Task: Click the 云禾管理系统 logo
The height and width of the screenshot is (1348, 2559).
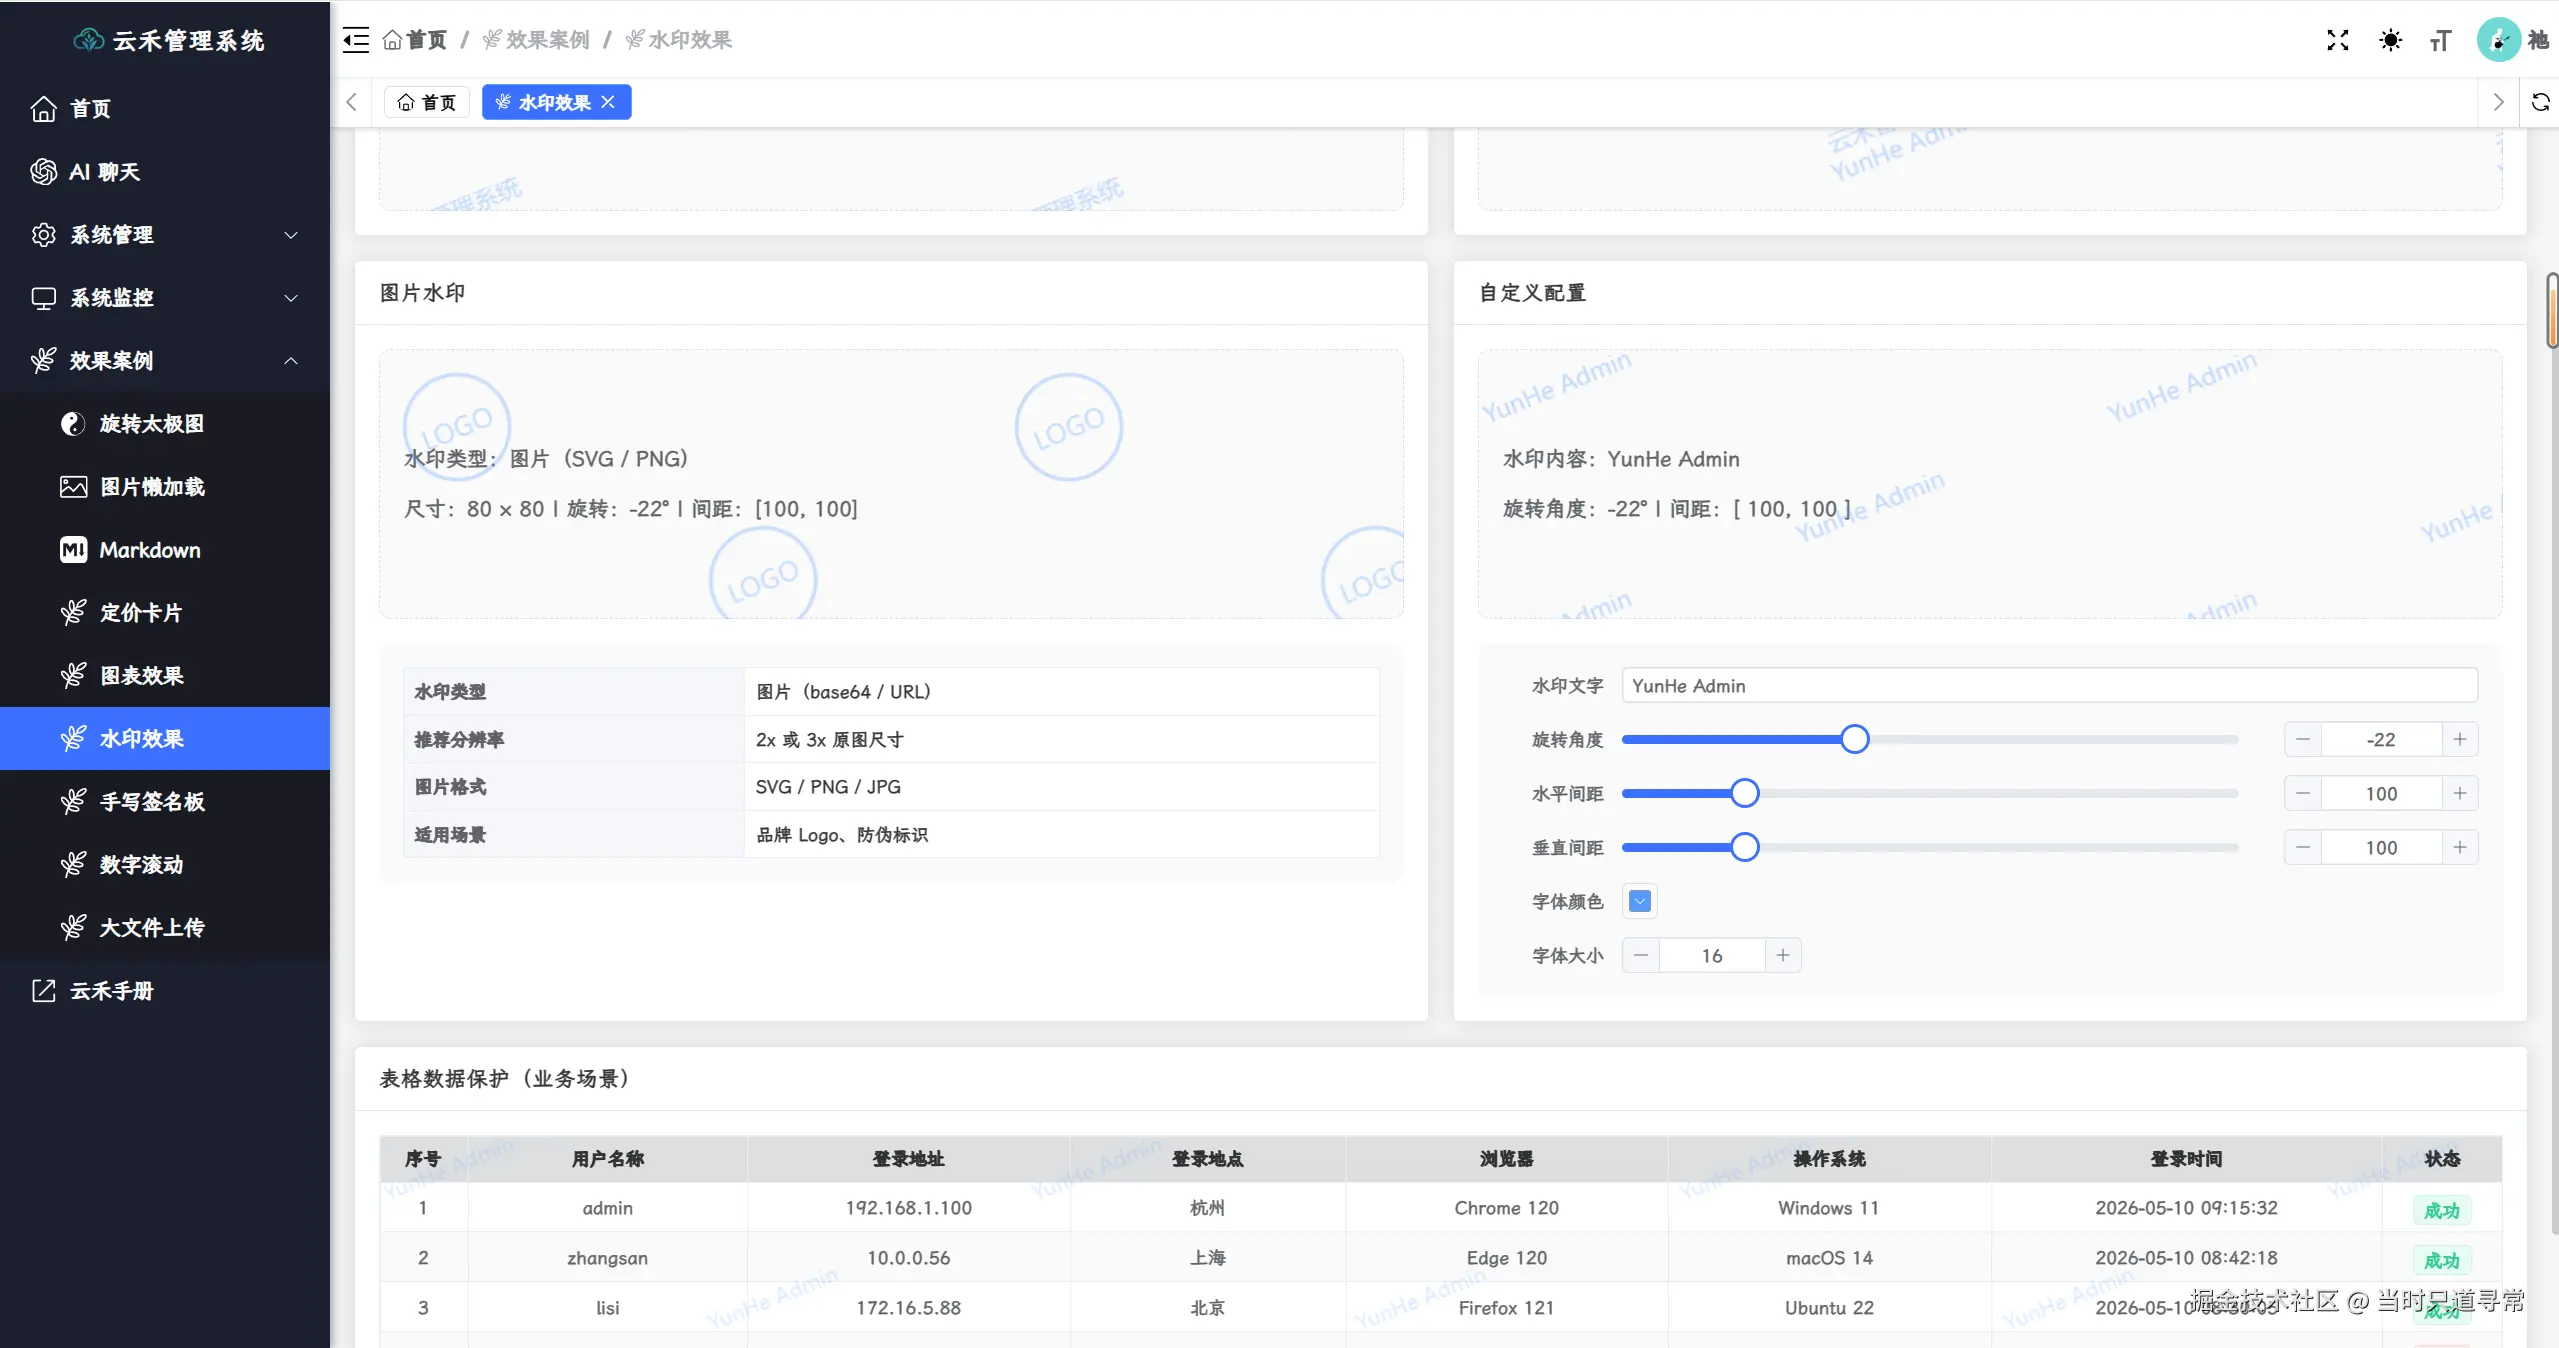Action: coord(168,40)
